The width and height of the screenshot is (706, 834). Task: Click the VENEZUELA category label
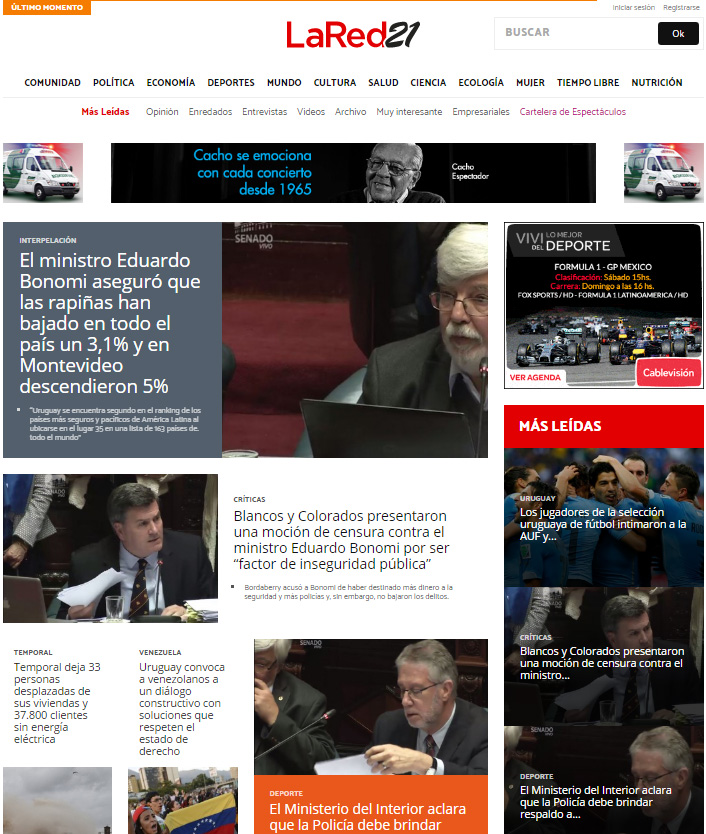tap(160, 653)
